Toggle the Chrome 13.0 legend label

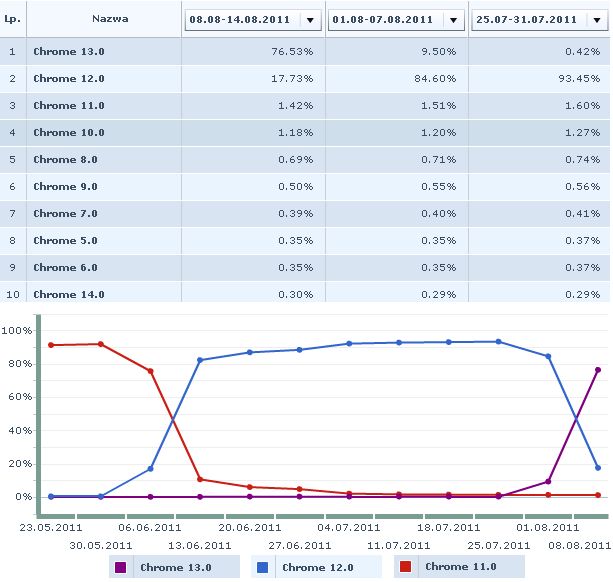click(x=176, y=567)
